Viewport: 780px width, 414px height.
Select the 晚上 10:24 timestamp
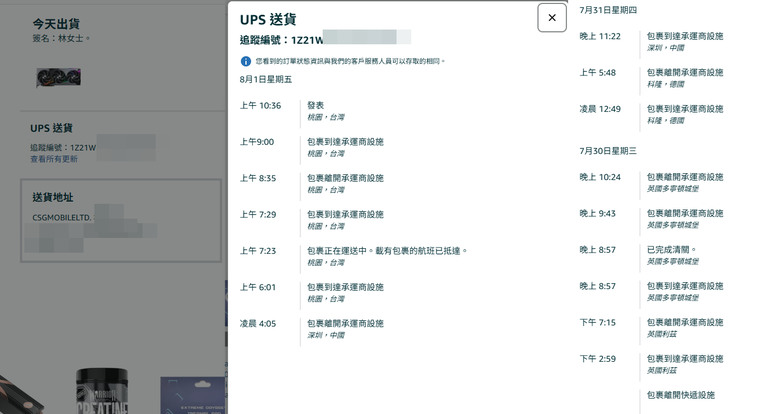(x=600, y=177)
